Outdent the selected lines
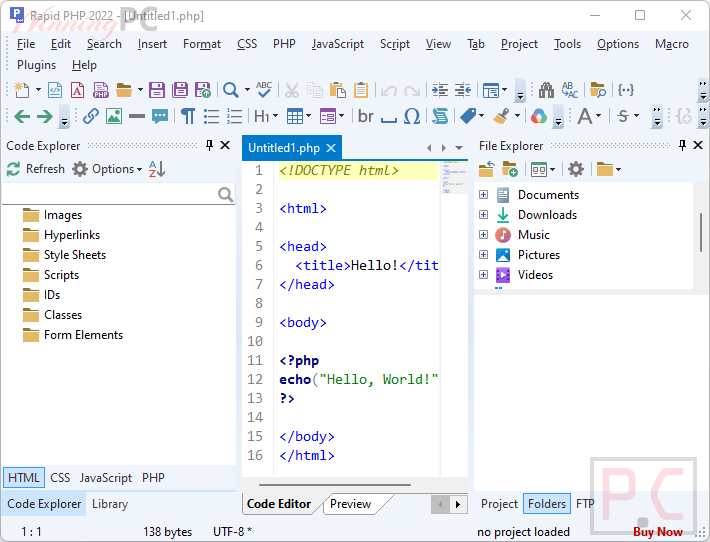 (463, 90)
